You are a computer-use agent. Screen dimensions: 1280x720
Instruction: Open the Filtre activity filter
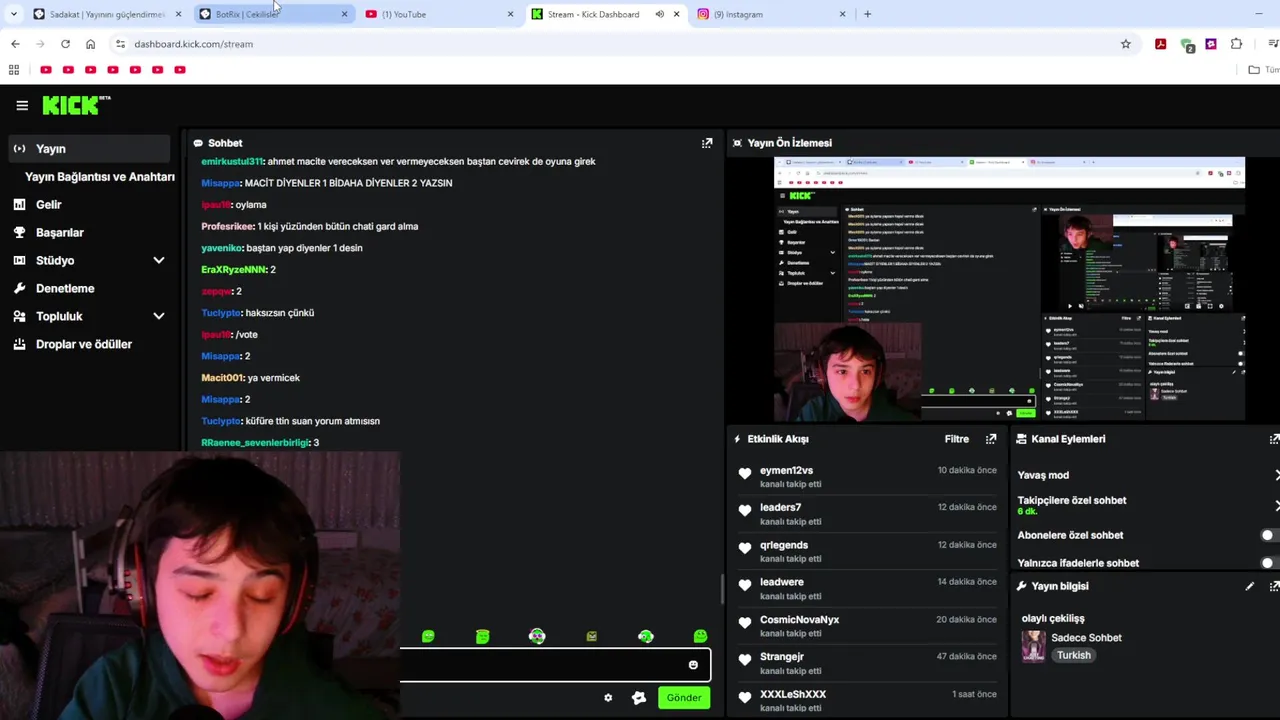point(957,439)
